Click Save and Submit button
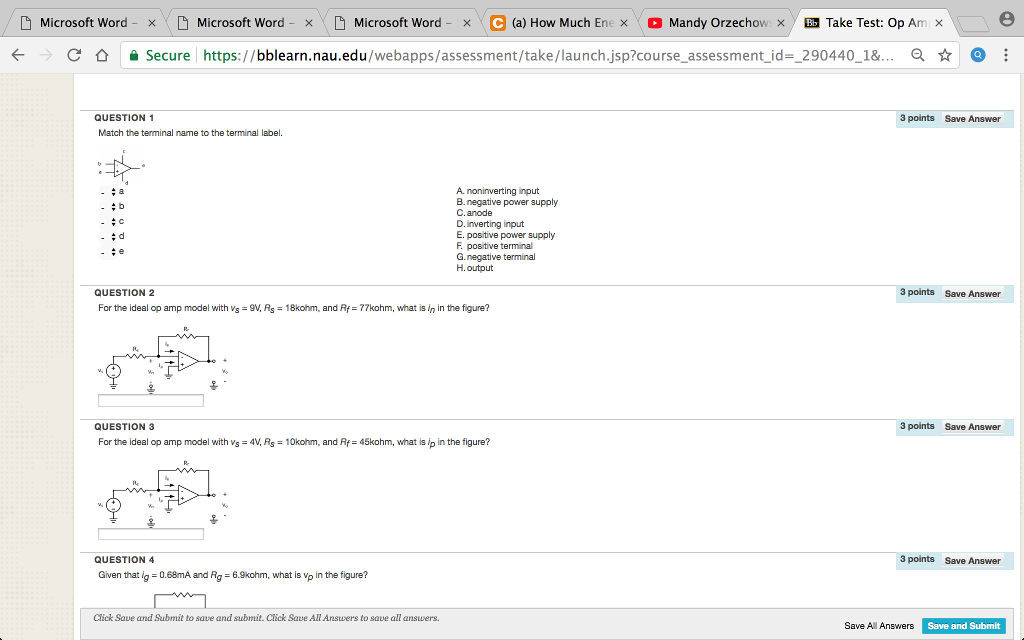Image resolution: width=1024 pixels, height=640 pixels. pos(963,626)
